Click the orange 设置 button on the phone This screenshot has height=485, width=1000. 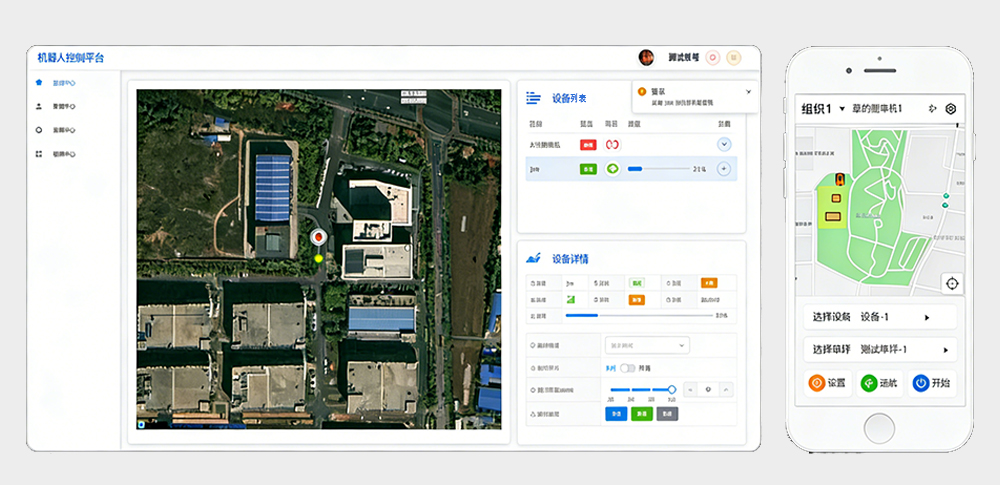(x=828, y=384)
